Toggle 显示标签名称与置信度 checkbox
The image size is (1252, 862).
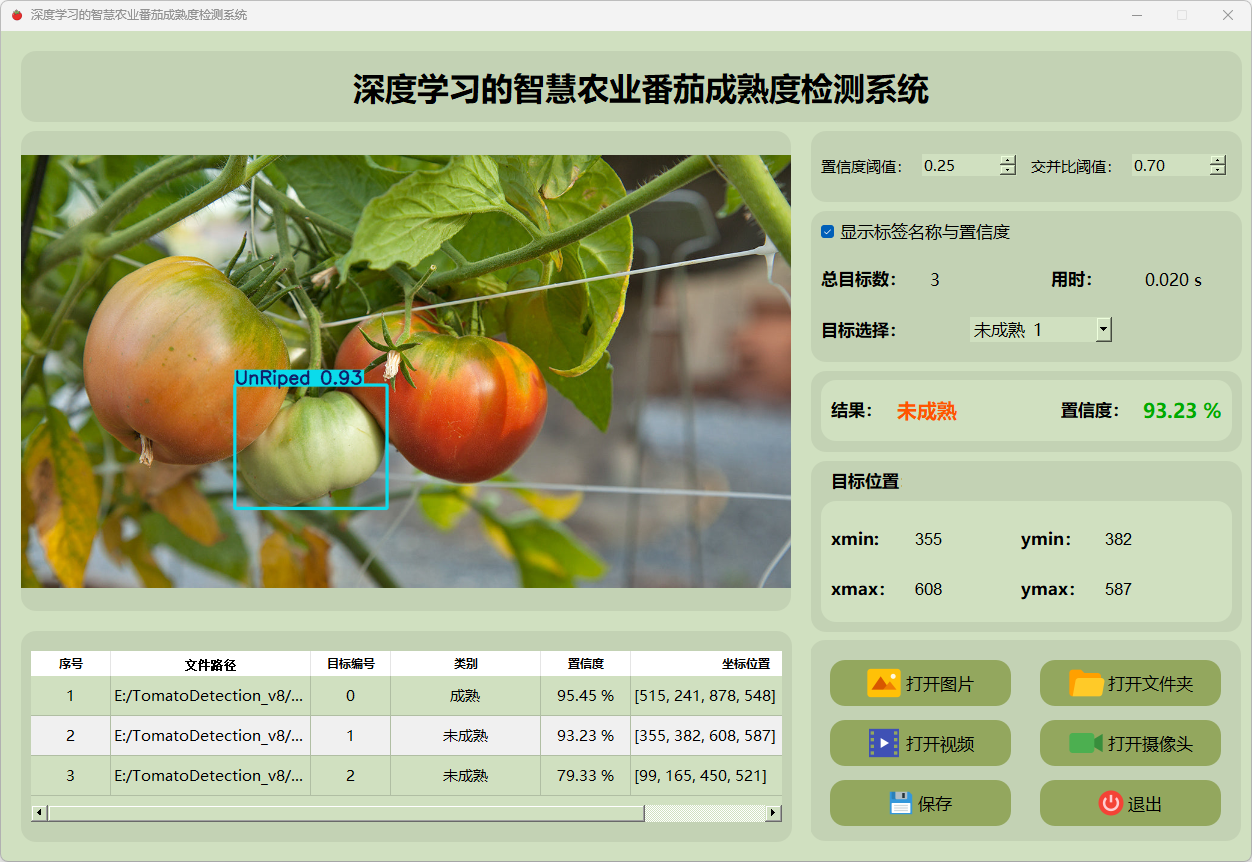pos(828,232)
